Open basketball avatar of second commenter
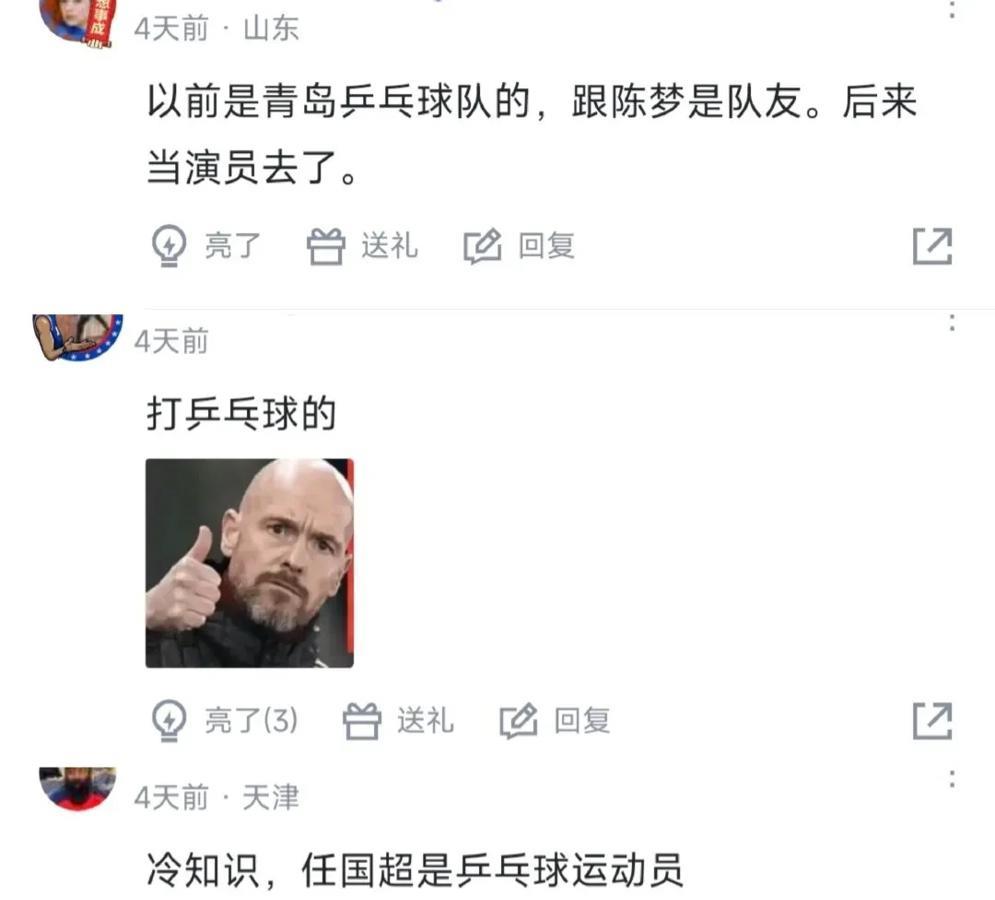The width and height of the screenshot is (995, 900). (77, 337)
